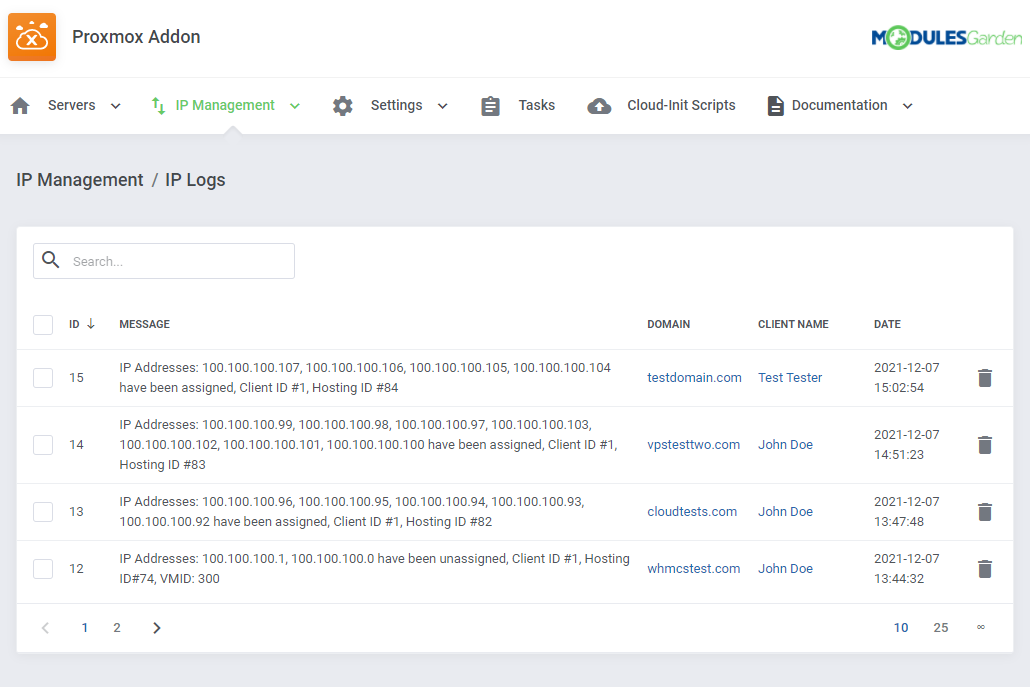Open the Tasks page
Screen dimensions: 1030x687
click(x=537, y=105)
